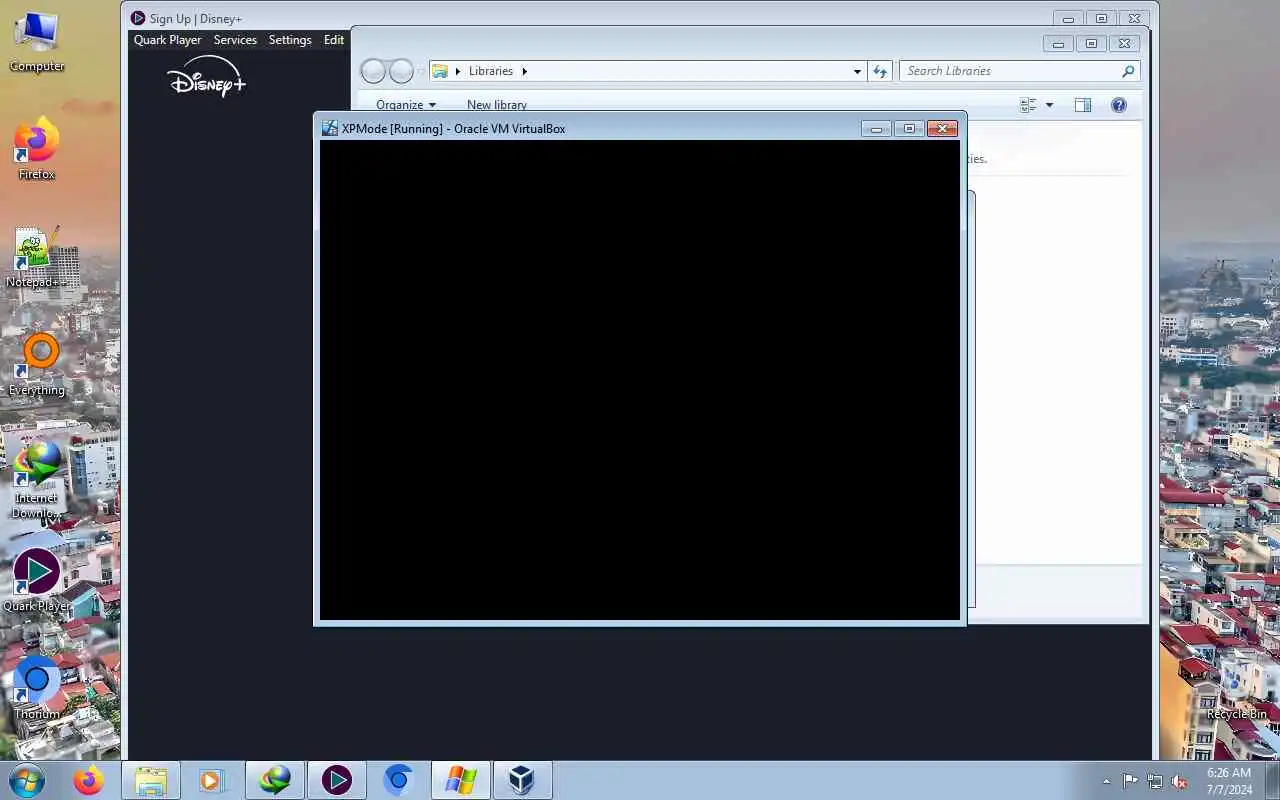Maximize the Libraries Explorer window

pyautogui.click(x=1091, y=43)
